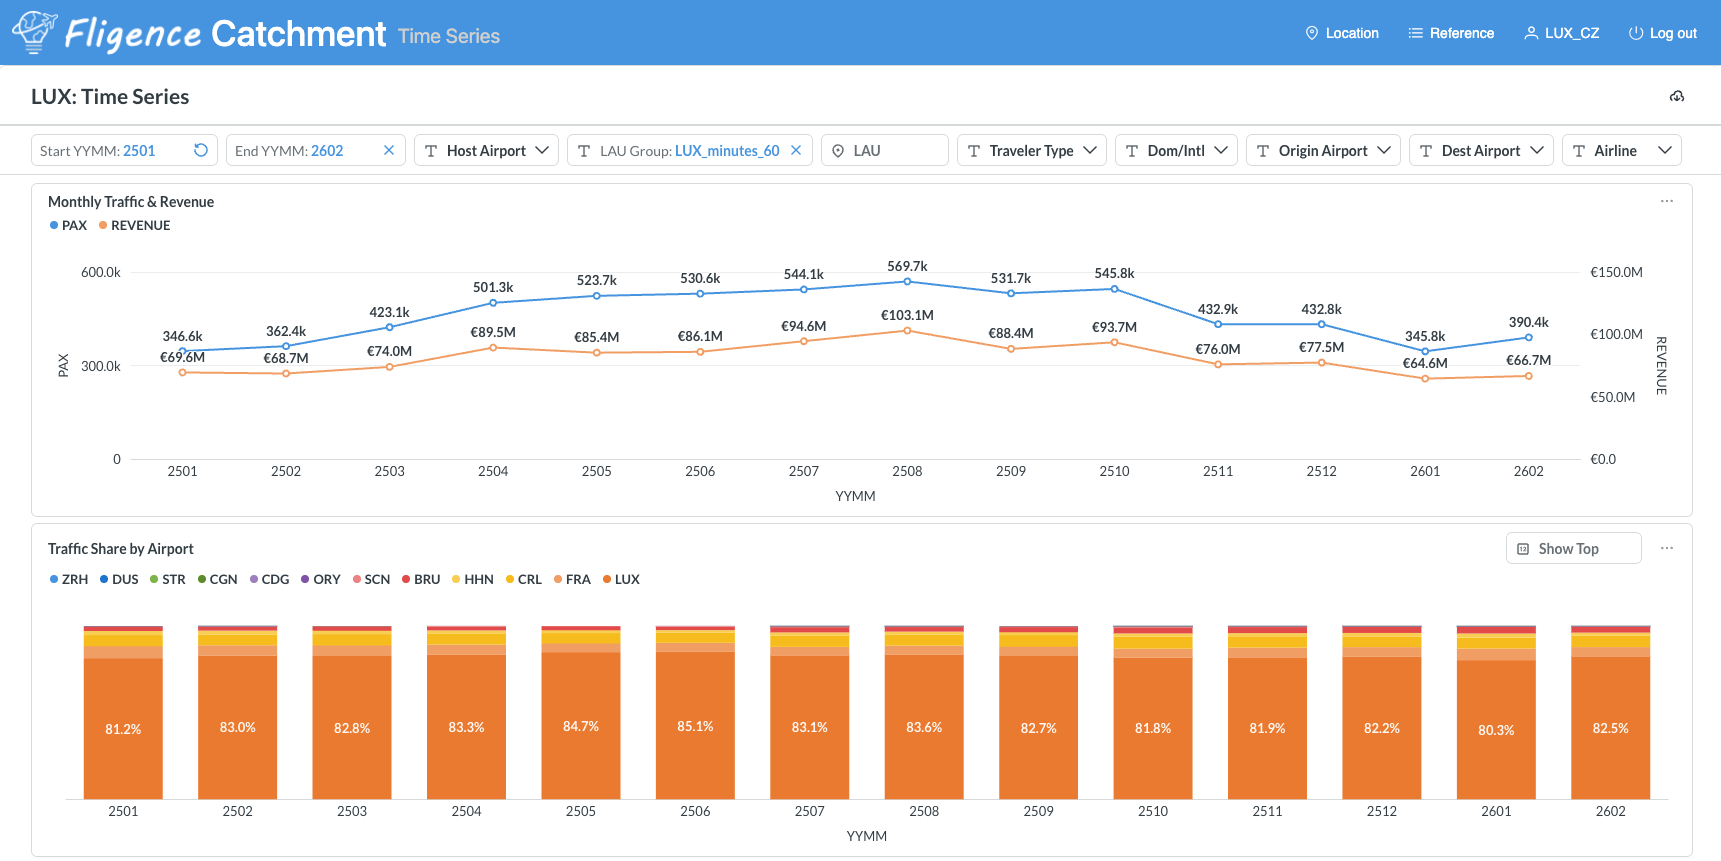
Task: Open Monthly Traffic & Revenue options ellipsis
Action: (x=1667, y=201)
